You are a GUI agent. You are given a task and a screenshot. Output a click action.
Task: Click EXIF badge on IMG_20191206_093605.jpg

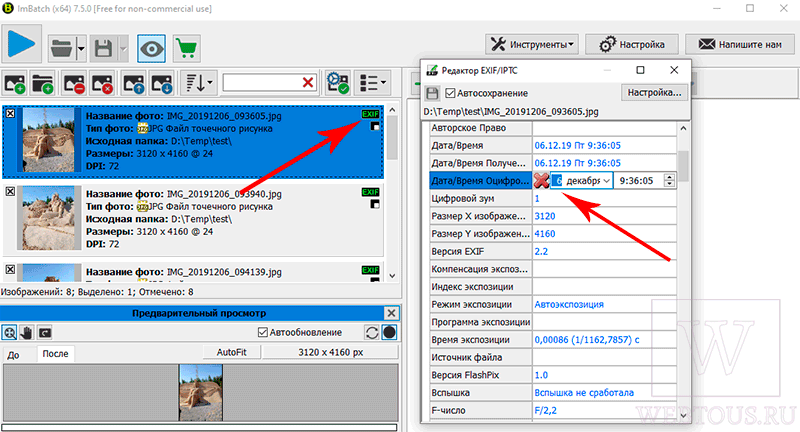pos(370,114)
